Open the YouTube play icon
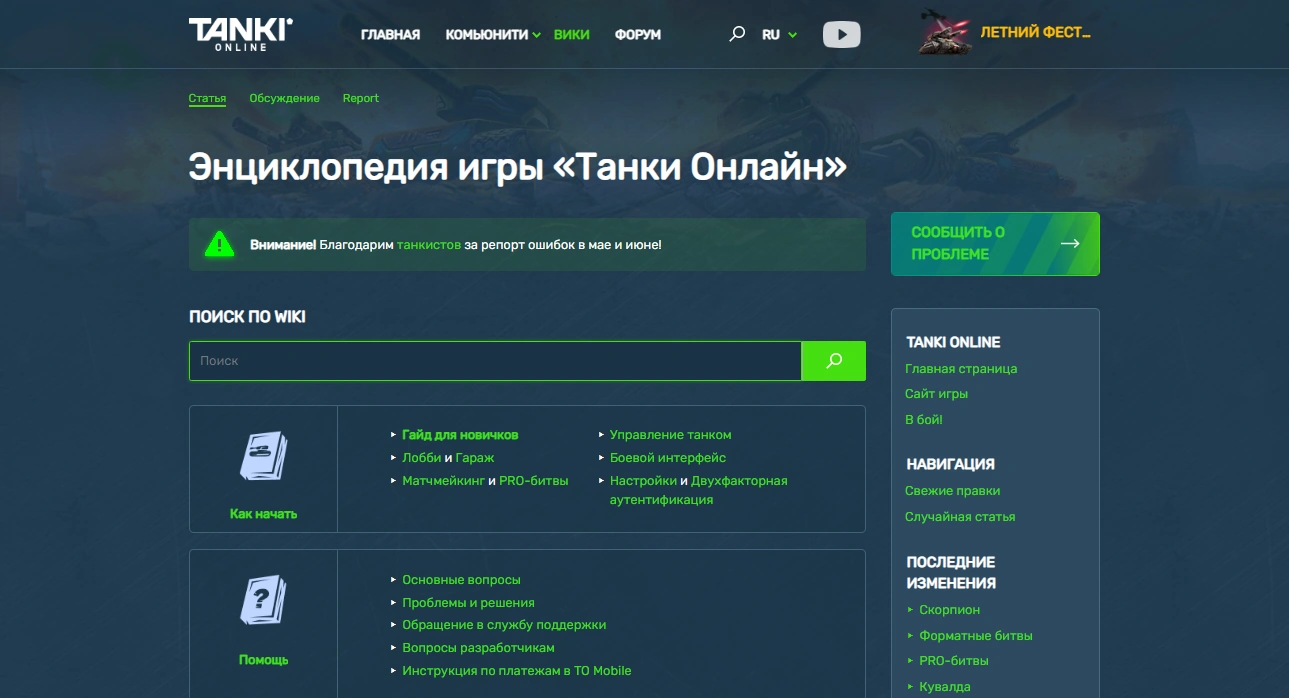The height and width of the screenshot is (698, 1289). [842, 35]
